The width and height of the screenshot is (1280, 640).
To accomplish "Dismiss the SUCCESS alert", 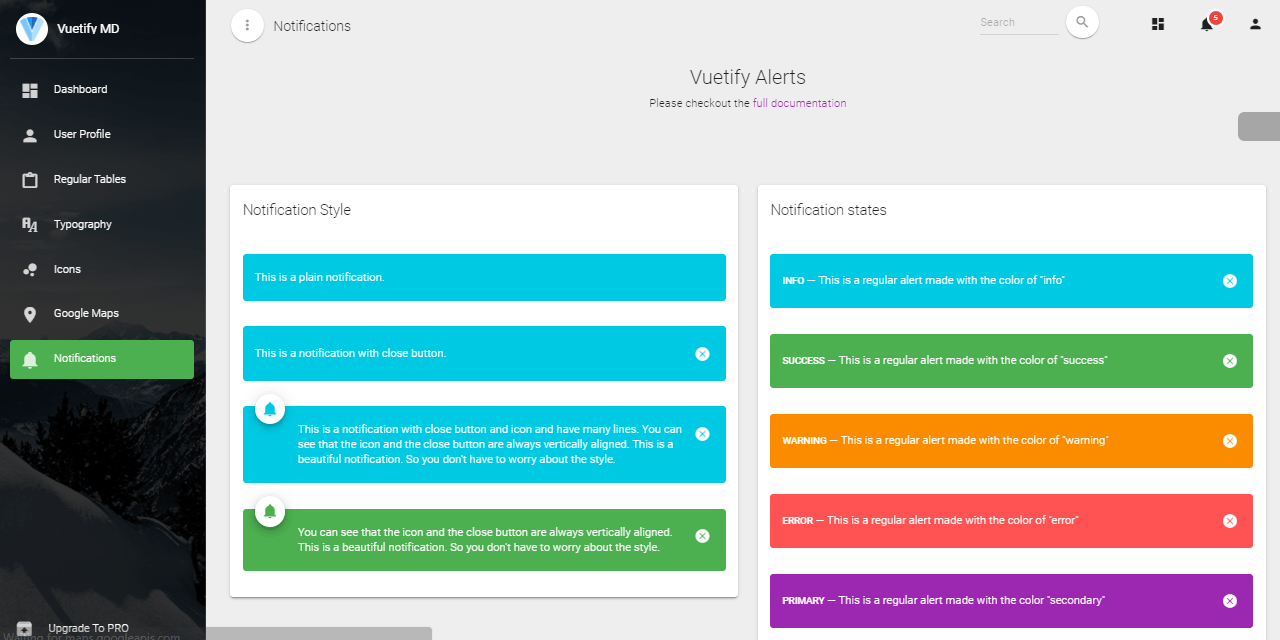I will tap(1230, 361).
